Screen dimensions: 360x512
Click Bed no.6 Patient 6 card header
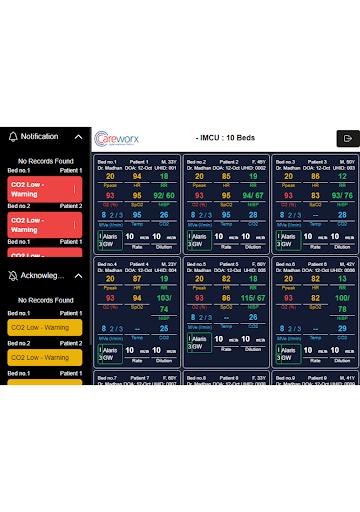tap(315, 267)
